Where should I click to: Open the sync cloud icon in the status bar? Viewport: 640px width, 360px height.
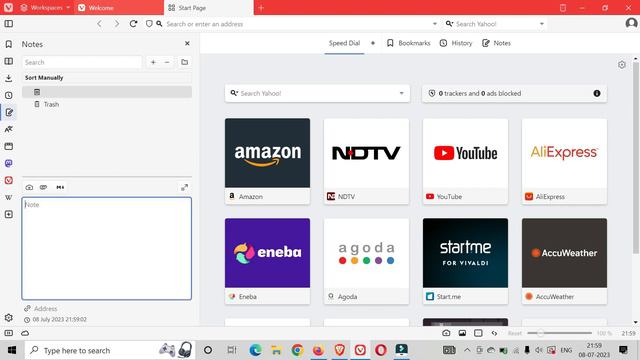(x=25, y=333)
